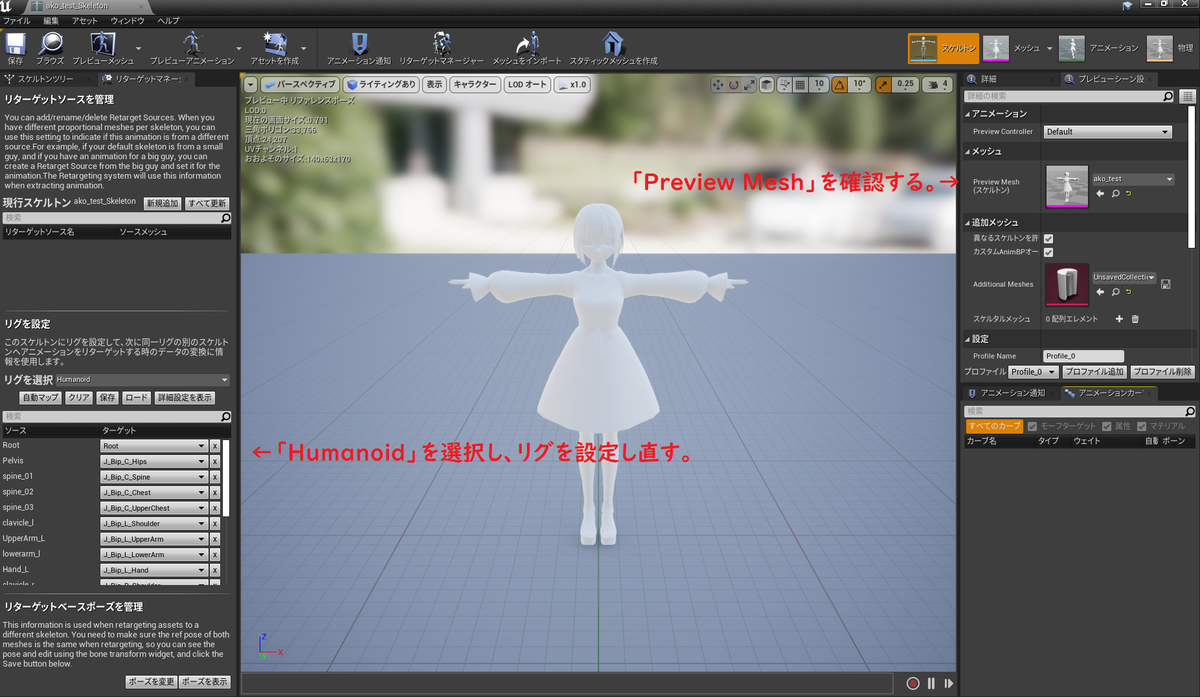Click the red record button on the timeline

(x=913, y=682)
